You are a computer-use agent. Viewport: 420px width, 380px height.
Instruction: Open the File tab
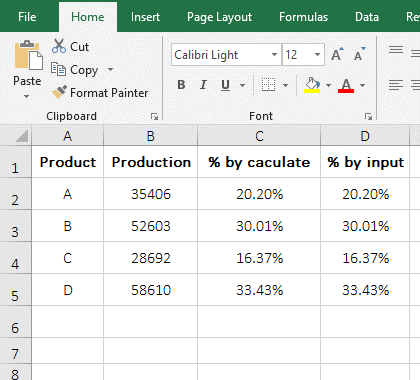(x=27, y=17)
